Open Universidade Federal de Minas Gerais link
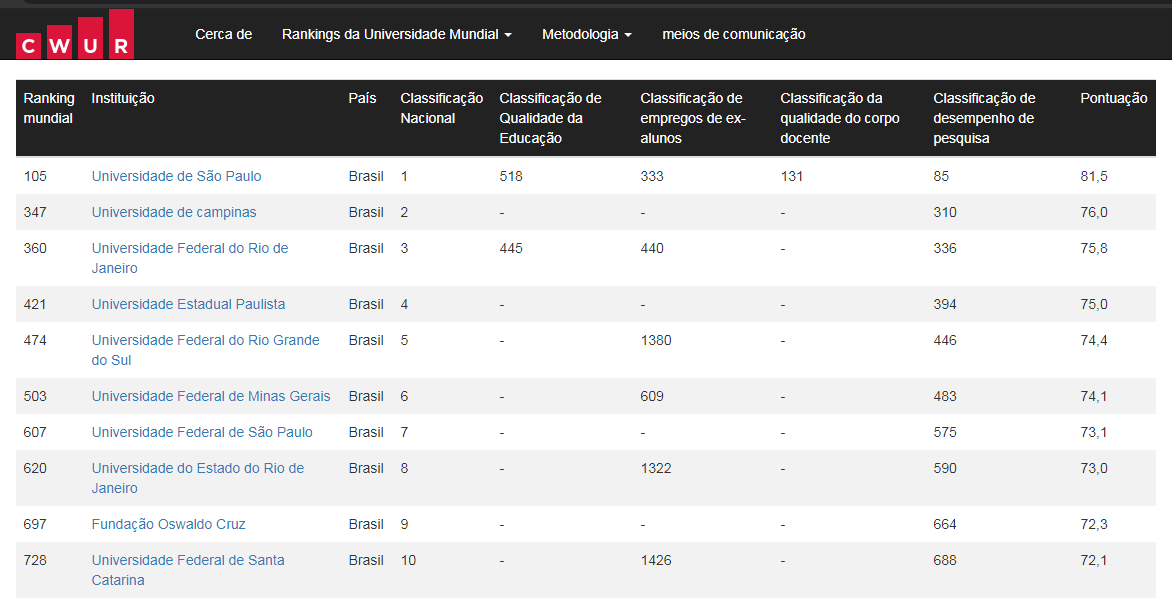Image resolution: width=1172 pixels, height=607 pixels. [210, 396]
